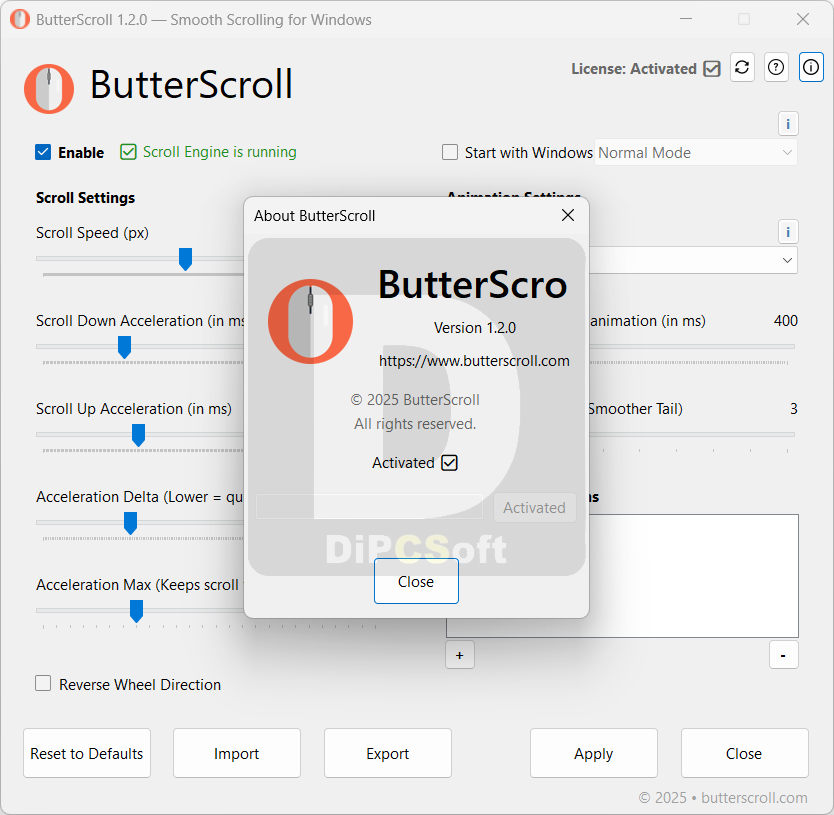Click the Scroll Engine is running checkbox
Image resolution: width=834 pixels, height=815 pixels.
[x=128, y=152]
